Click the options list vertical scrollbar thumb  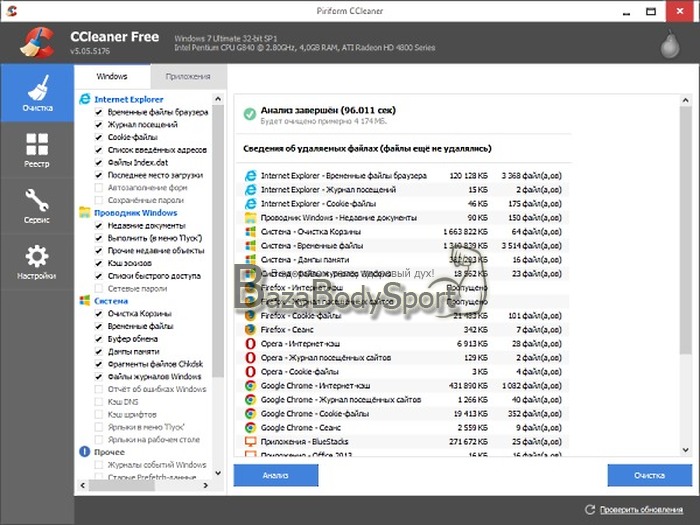click(x=217, y=241)
